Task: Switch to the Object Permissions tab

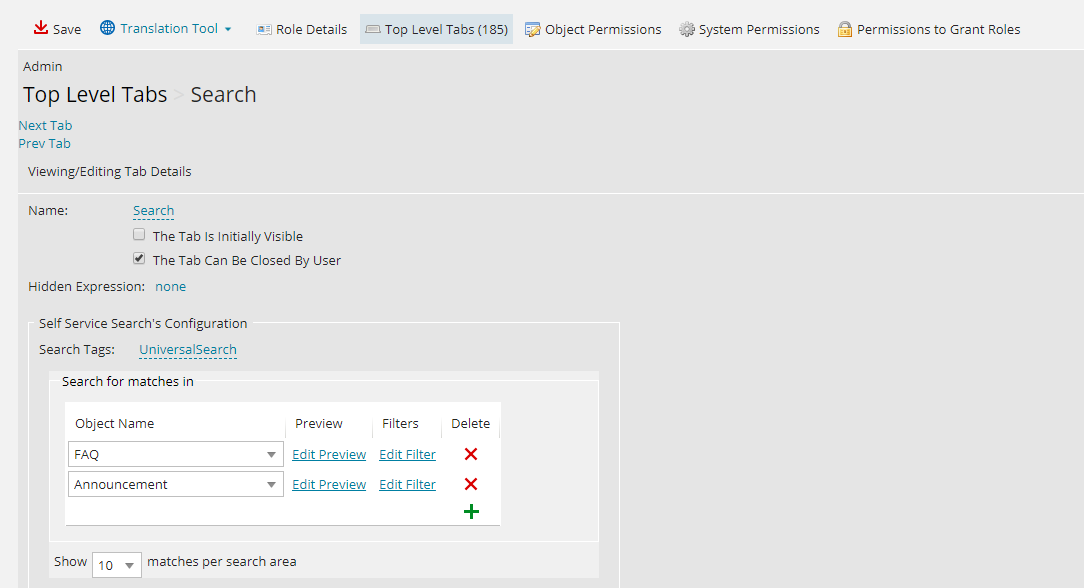Action: pos(593,29)
